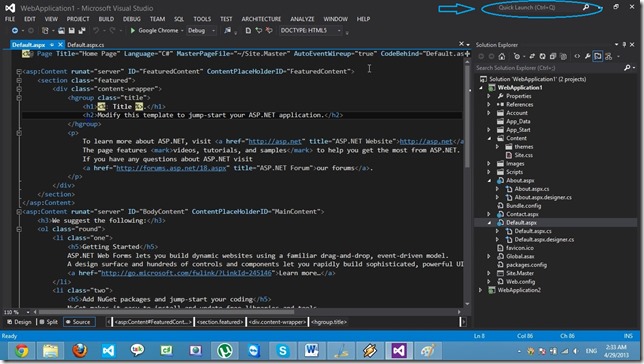Click the Save All toolbar icon
This screenshot has height=364, width=644.
(82, 30)
